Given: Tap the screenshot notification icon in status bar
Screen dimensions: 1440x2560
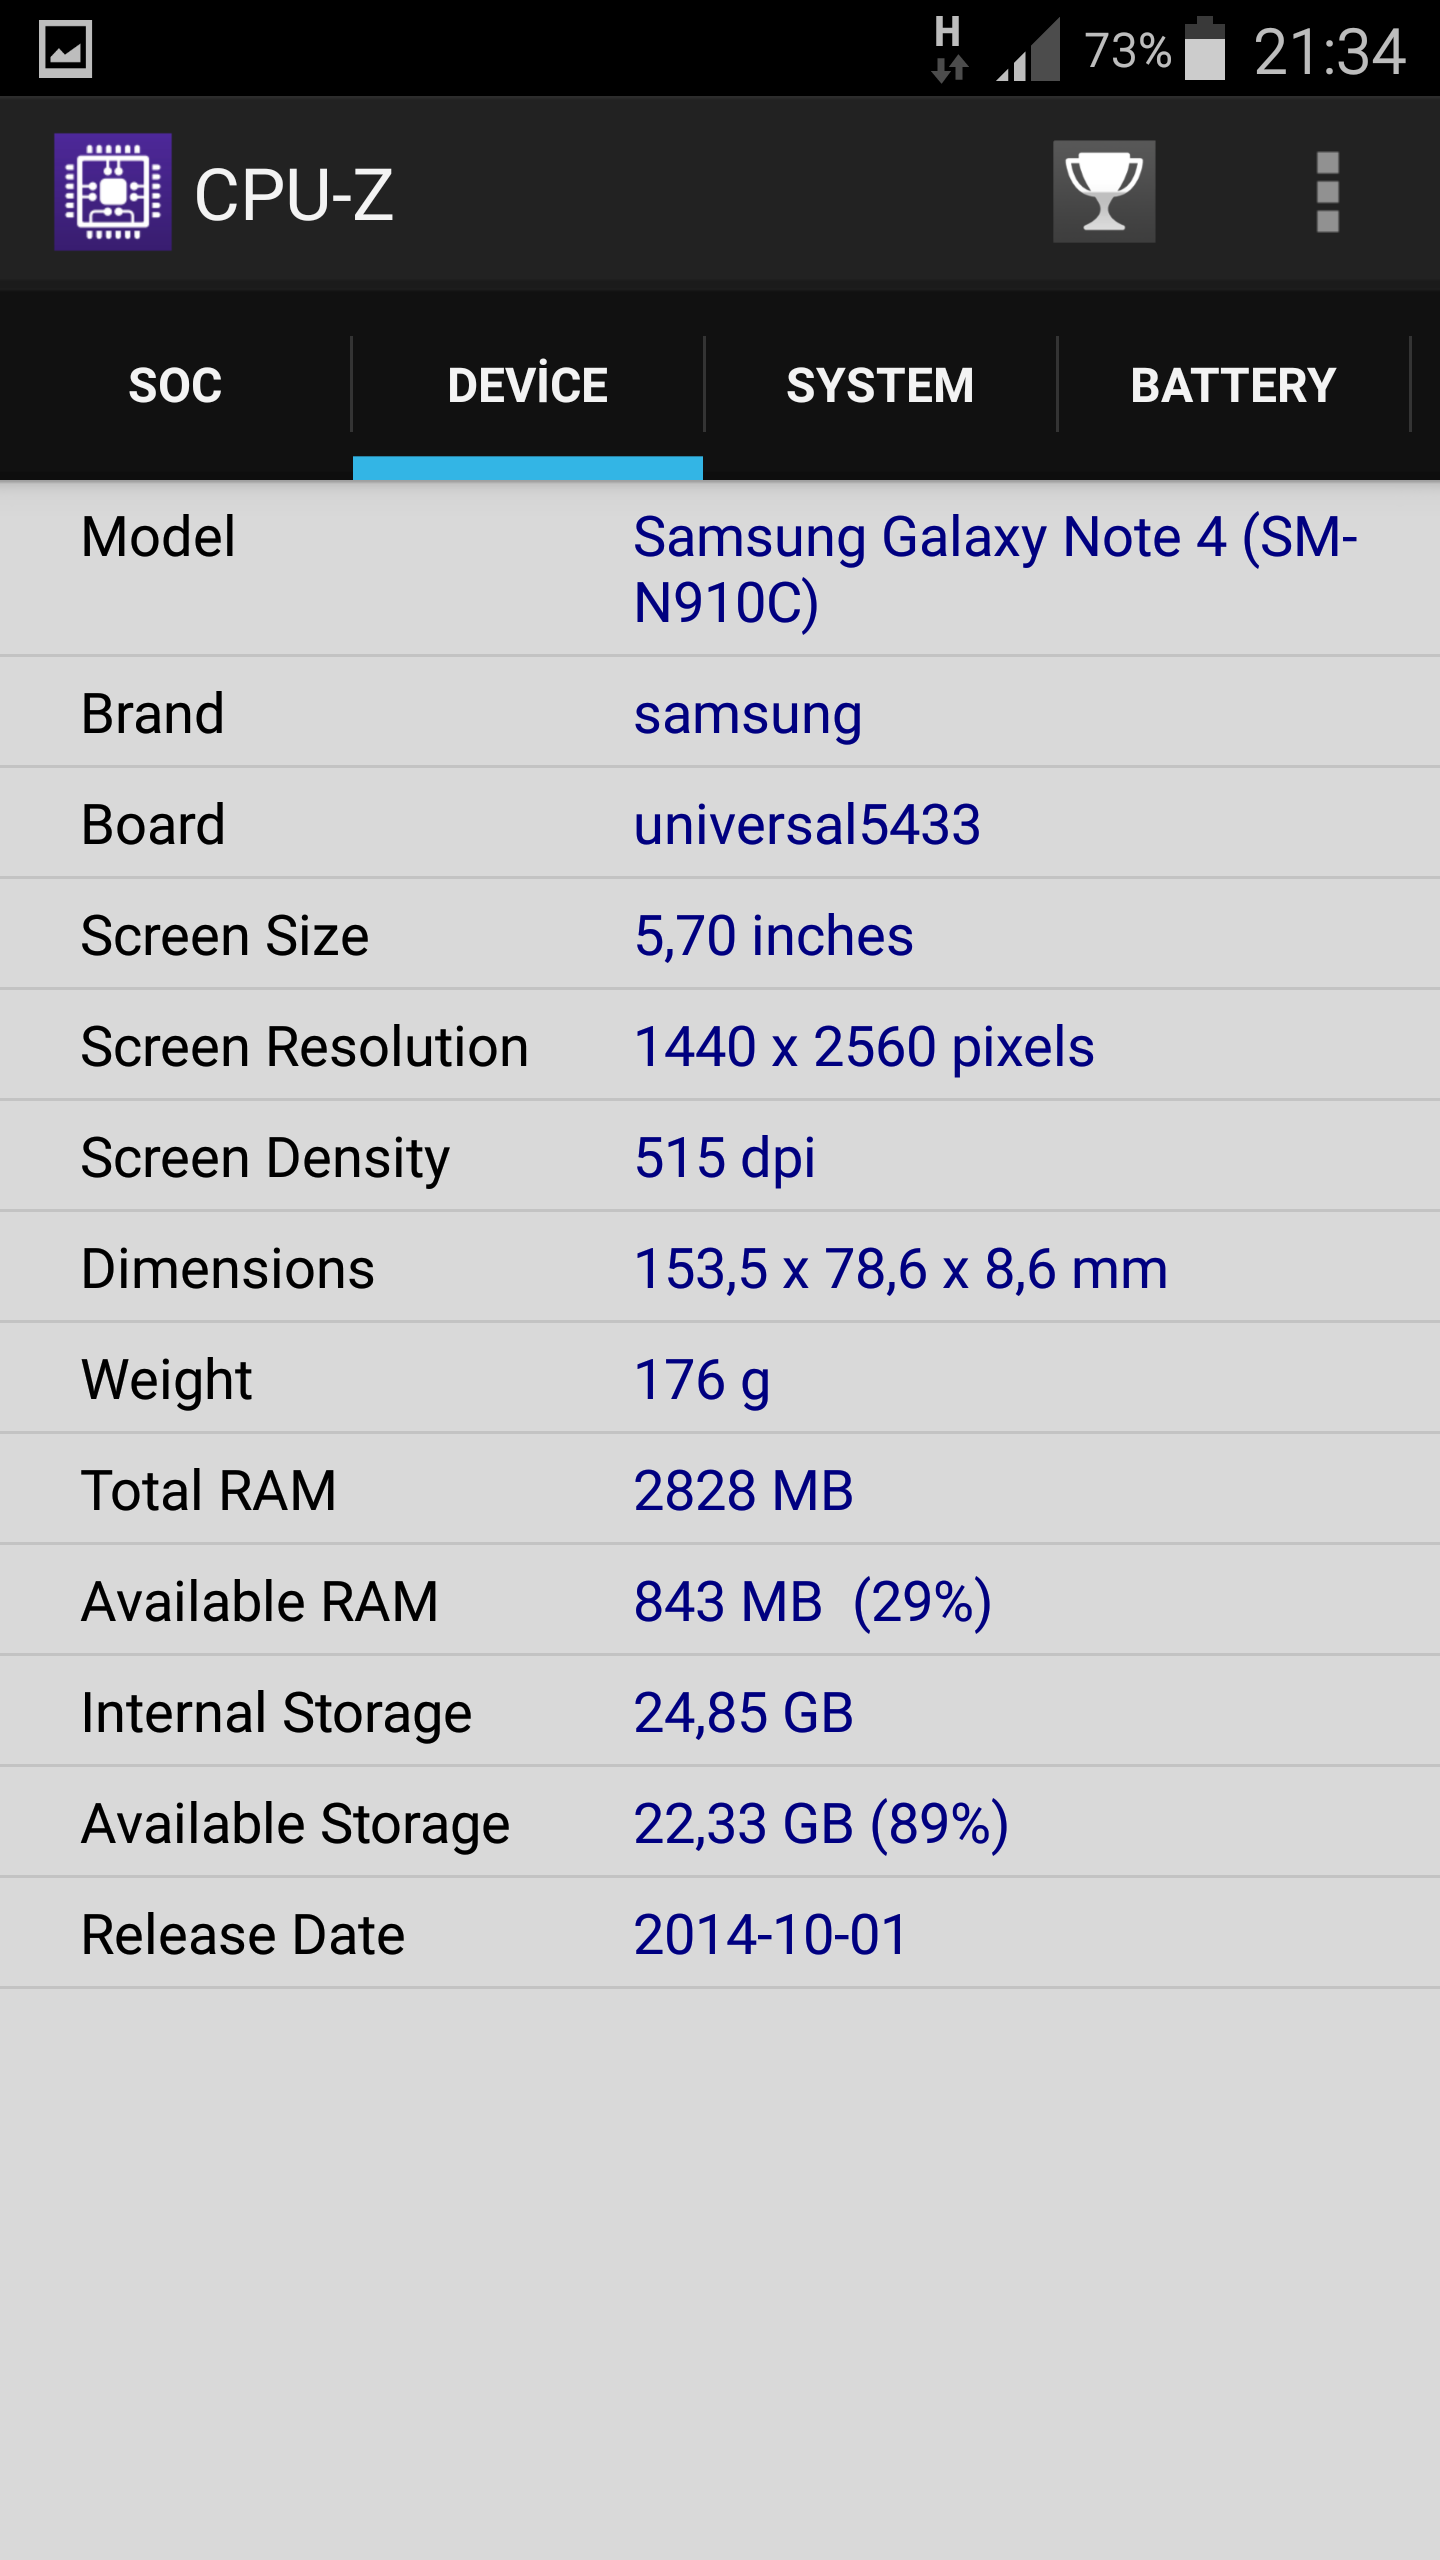Looking at the screenshot, I should tap(66, 49).
